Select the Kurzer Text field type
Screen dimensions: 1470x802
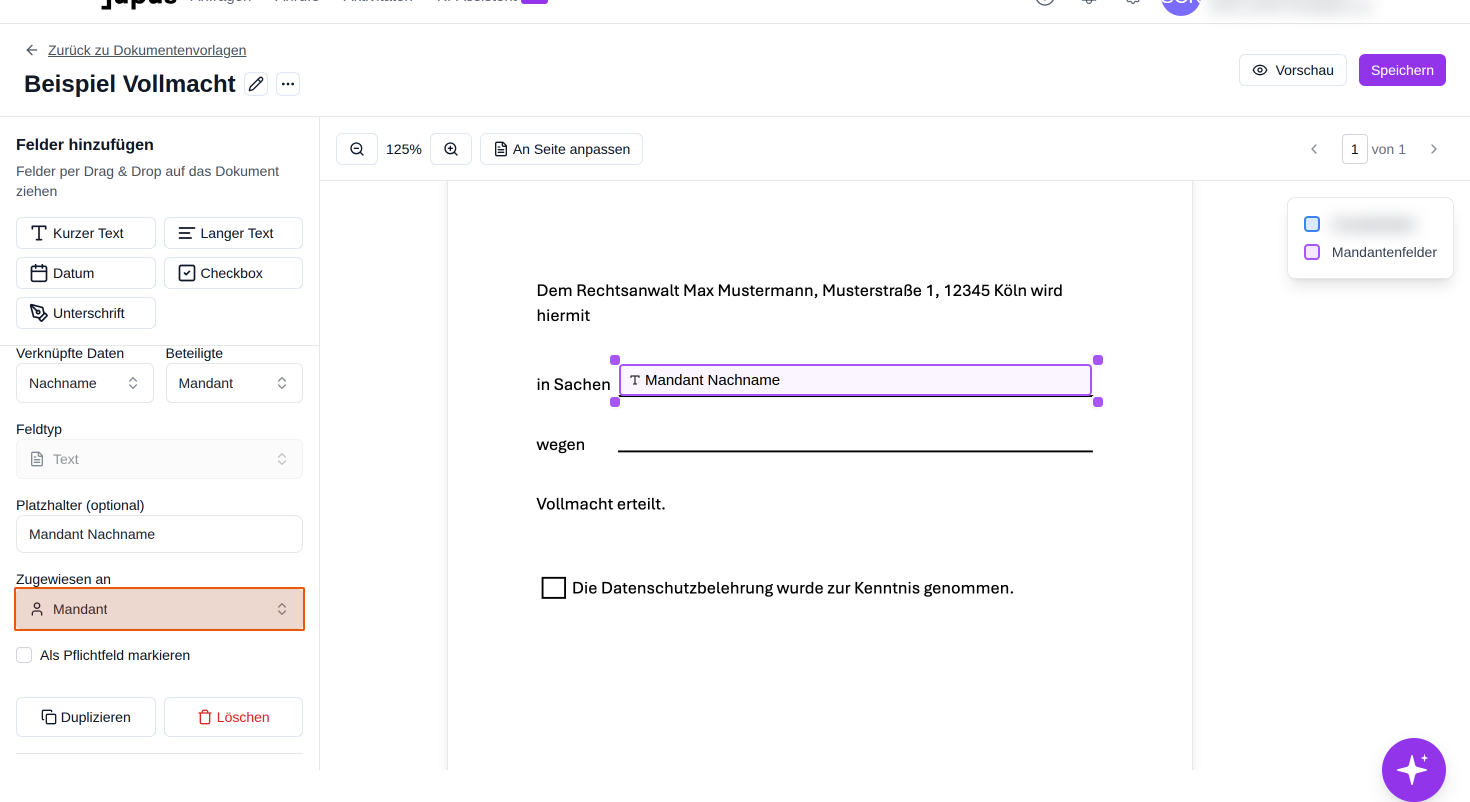(86, 233)
